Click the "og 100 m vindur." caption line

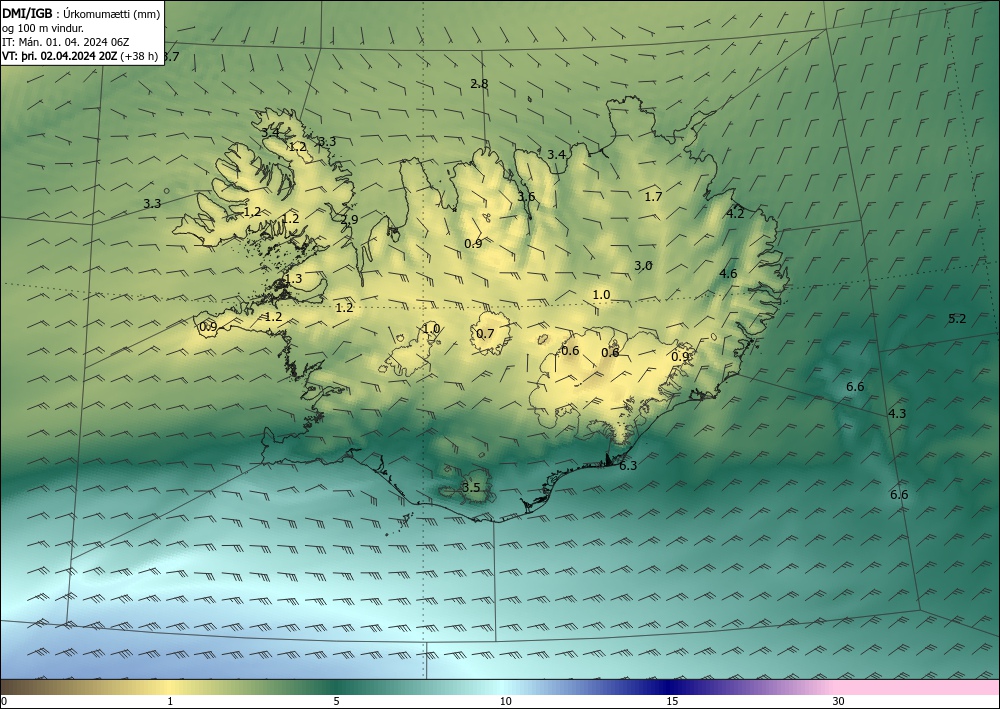click(x=43, y=27)
